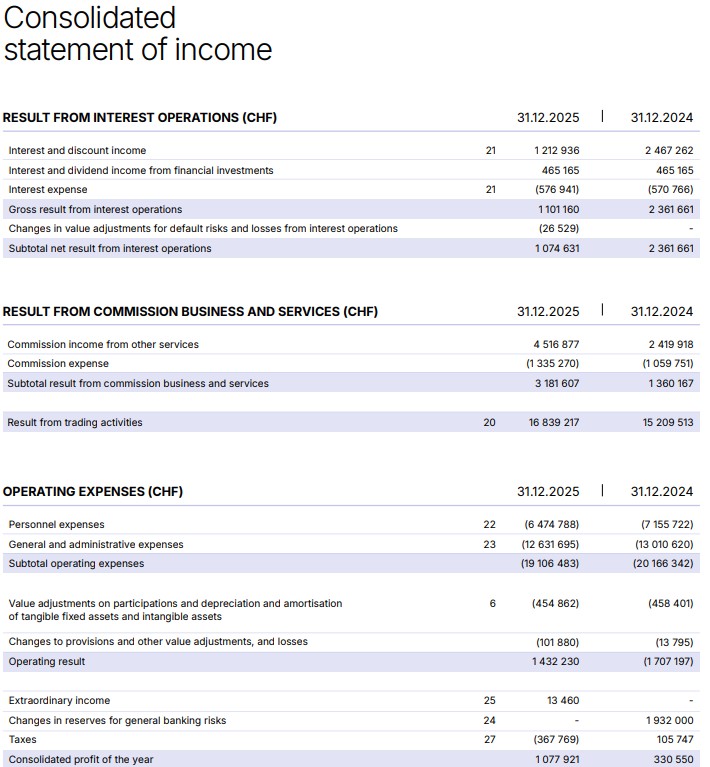Screen dimensions: 710x767
Task: Select the Subtotal operating expenses row label
Action: 76,563
